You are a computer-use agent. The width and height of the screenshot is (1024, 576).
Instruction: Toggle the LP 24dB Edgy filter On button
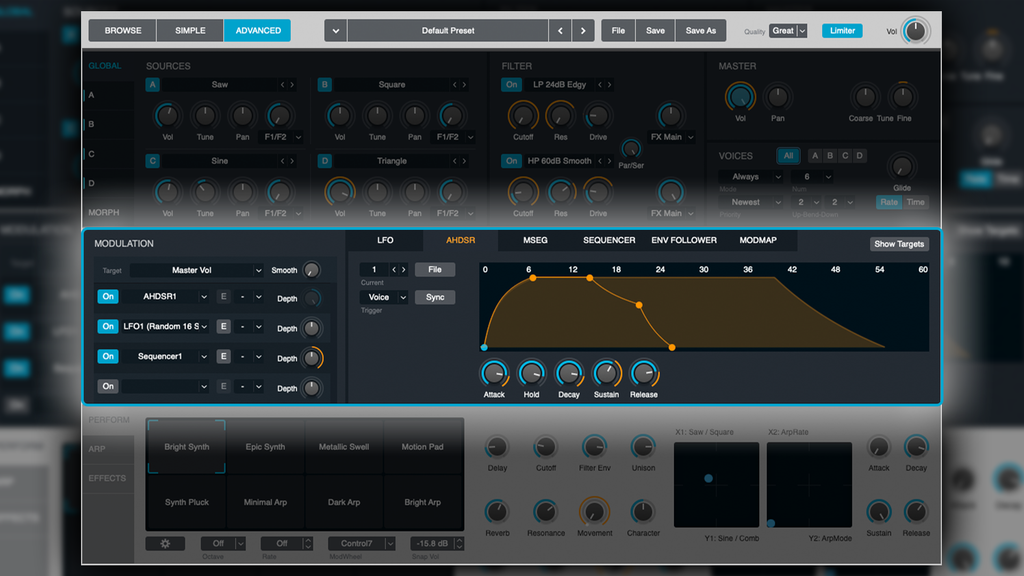[510, 84]
